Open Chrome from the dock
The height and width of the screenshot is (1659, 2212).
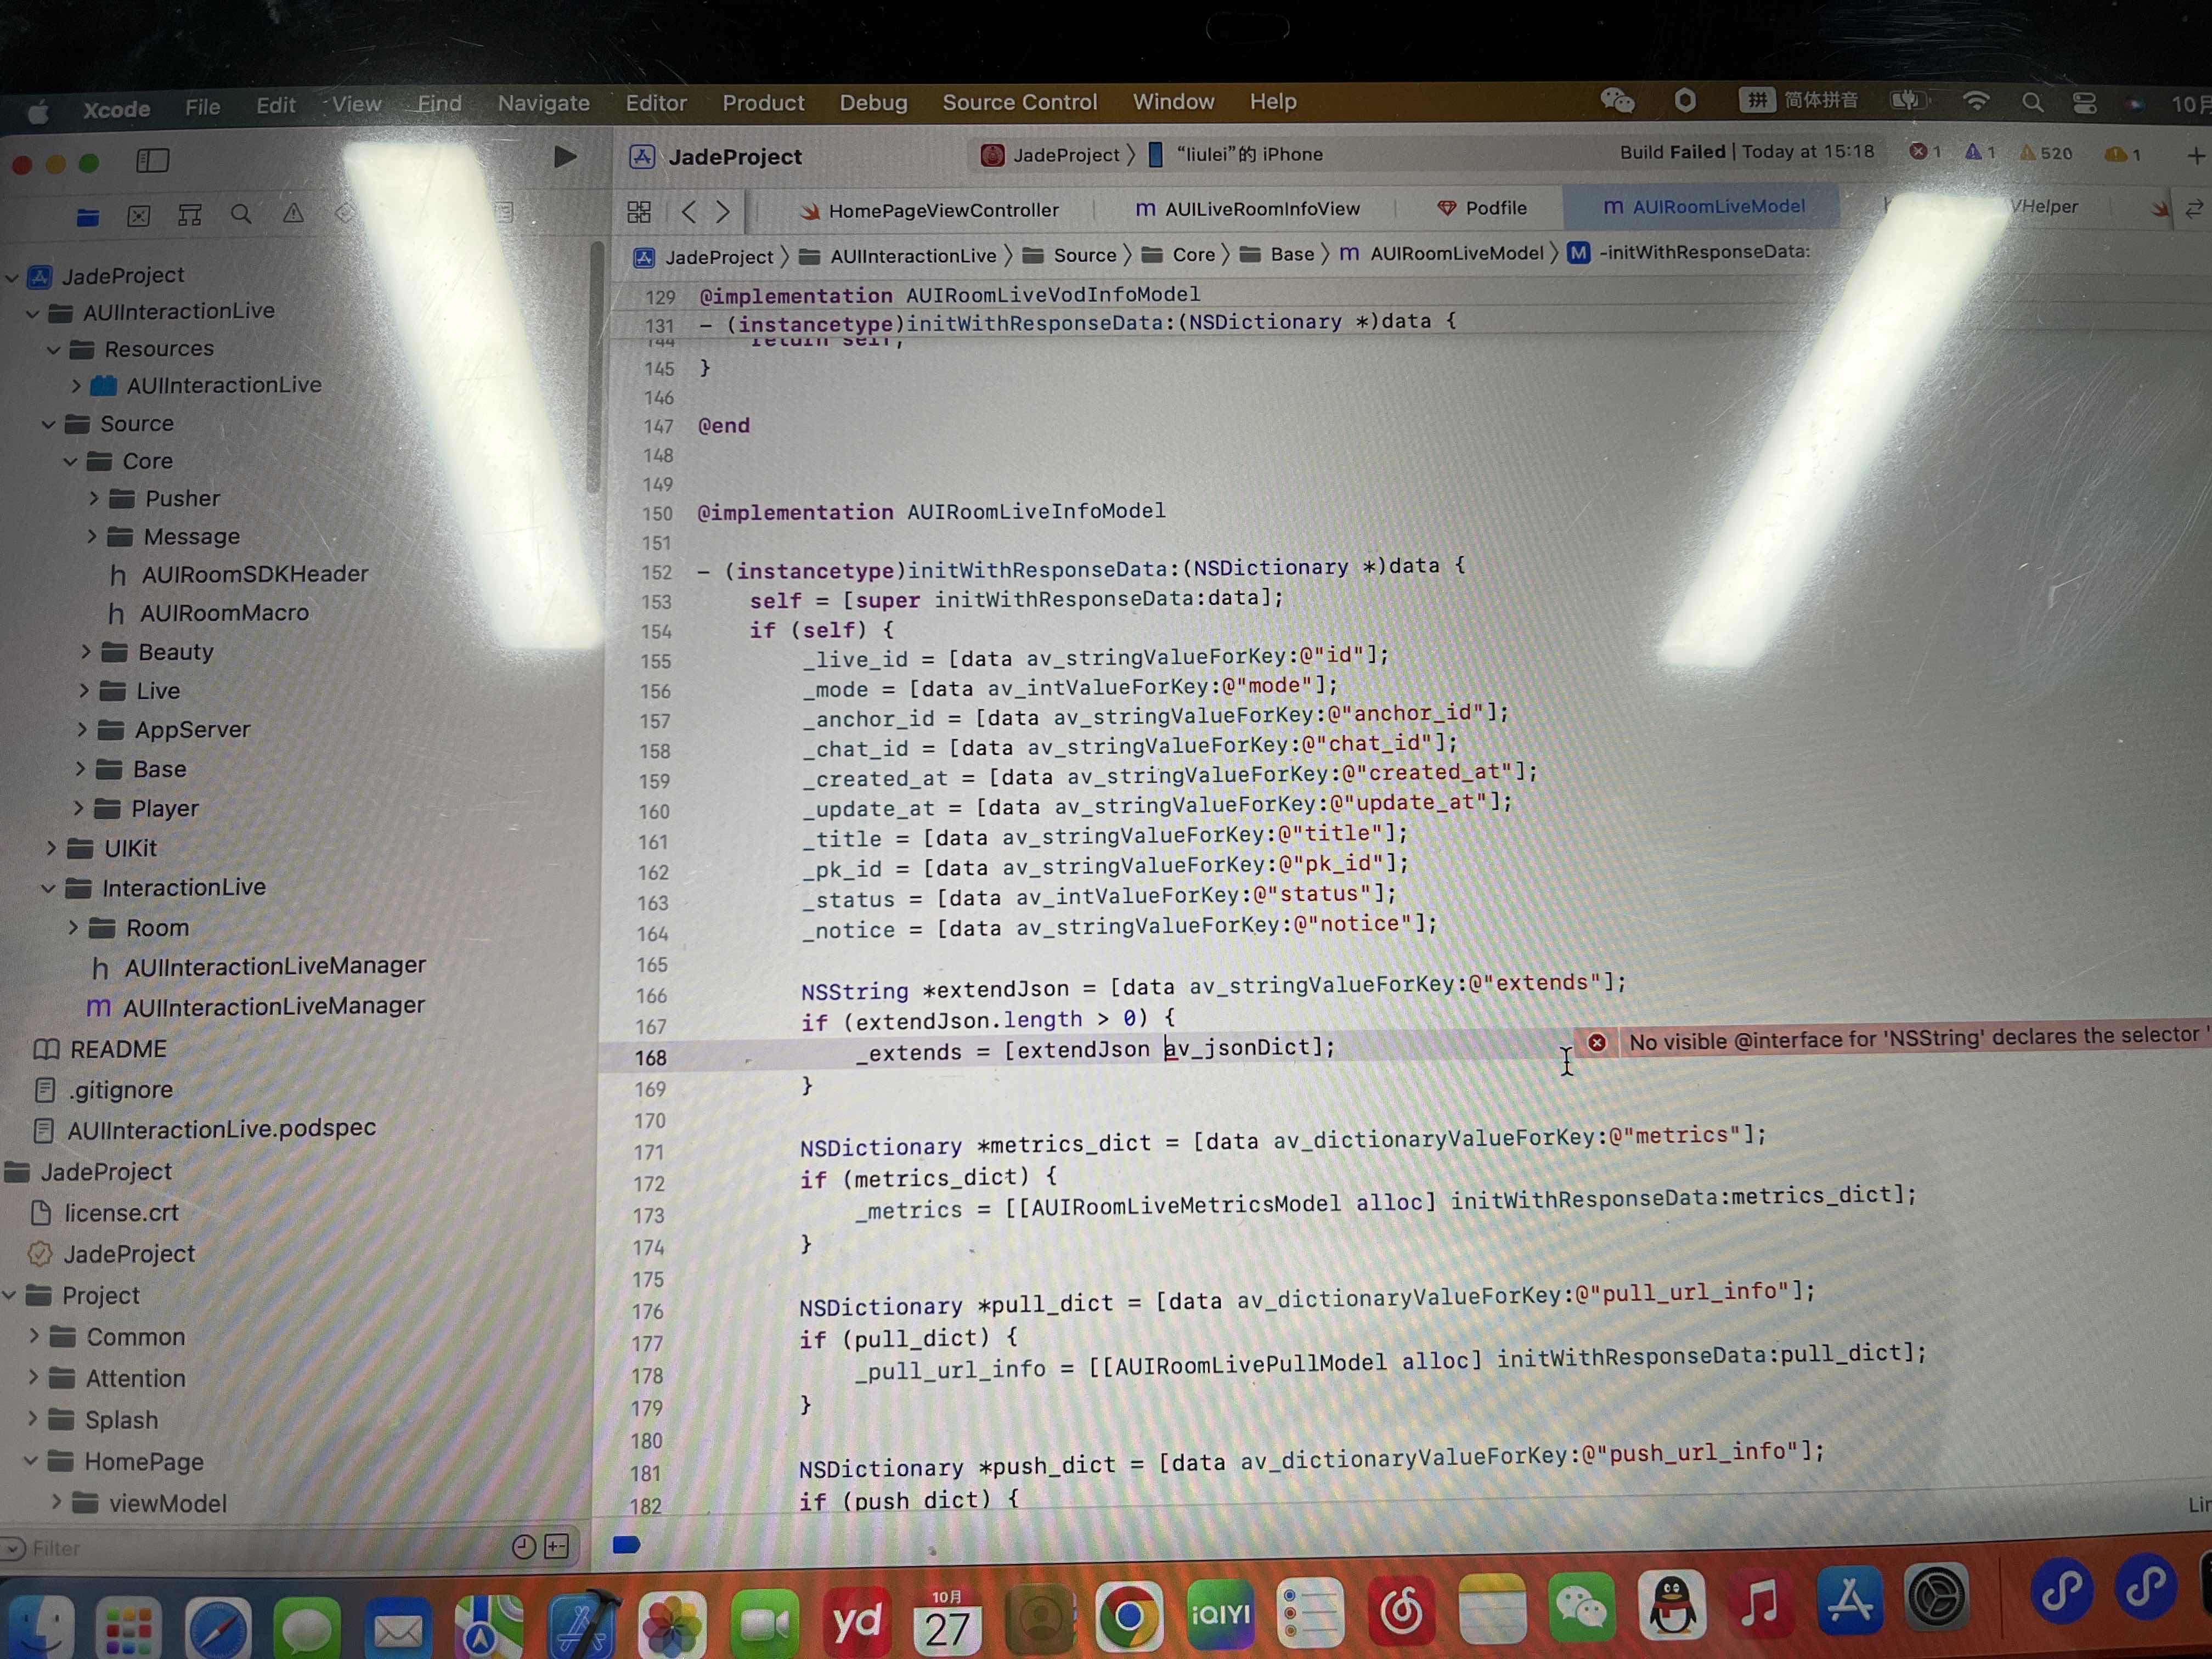[1129, 1616]
